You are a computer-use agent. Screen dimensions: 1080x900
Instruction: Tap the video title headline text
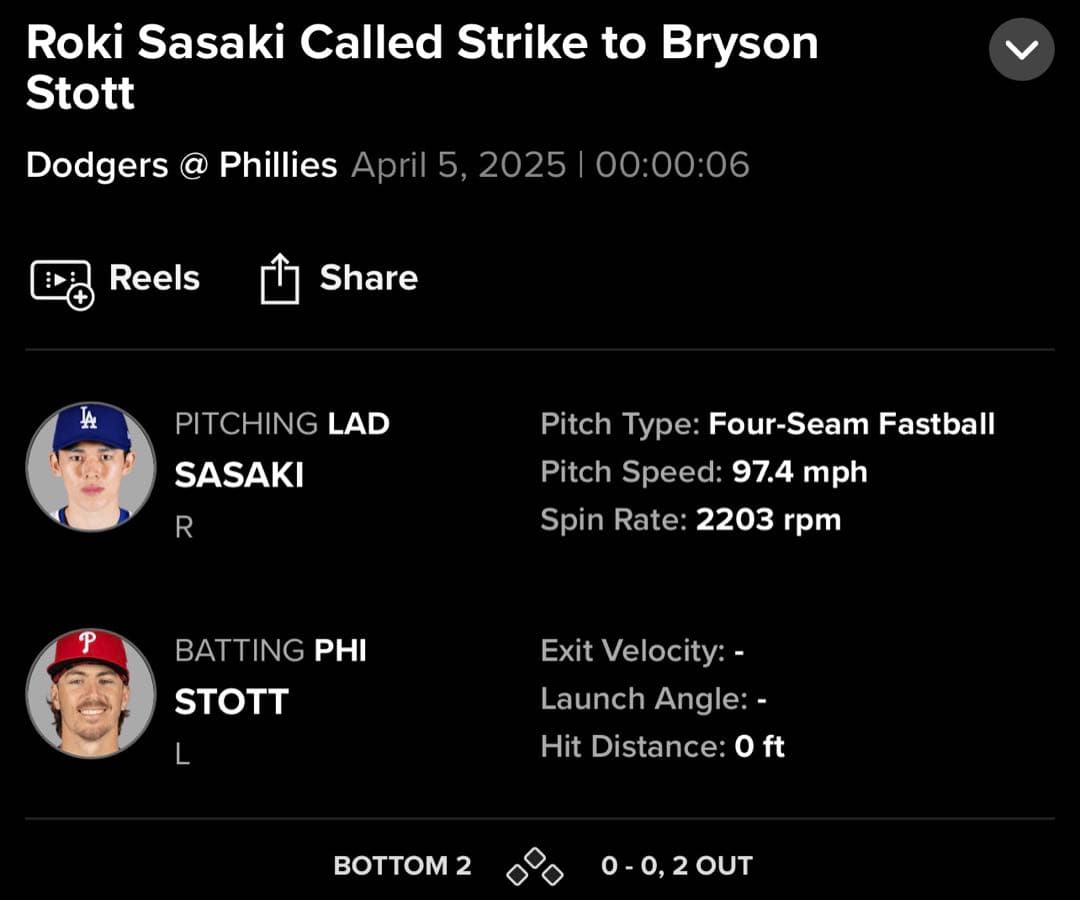422,68
